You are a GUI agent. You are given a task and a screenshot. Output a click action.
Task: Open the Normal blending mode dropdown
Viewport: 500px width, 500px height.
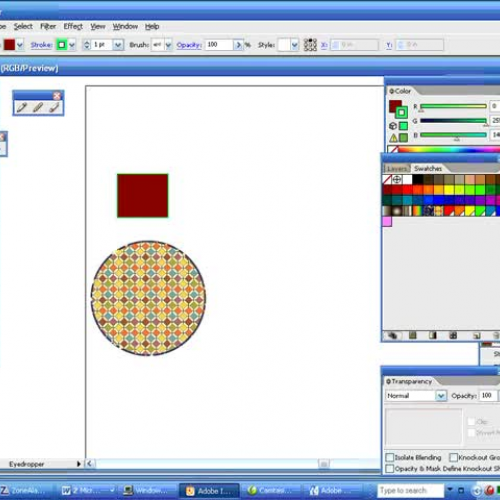click(441, 396)
